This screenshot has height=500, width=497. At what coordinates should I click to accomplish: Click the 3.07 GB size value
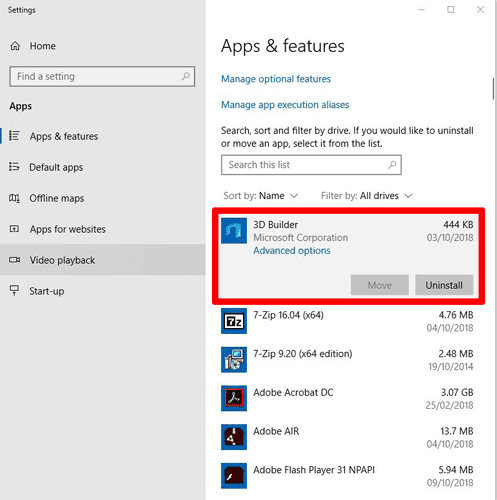(457, 392)
